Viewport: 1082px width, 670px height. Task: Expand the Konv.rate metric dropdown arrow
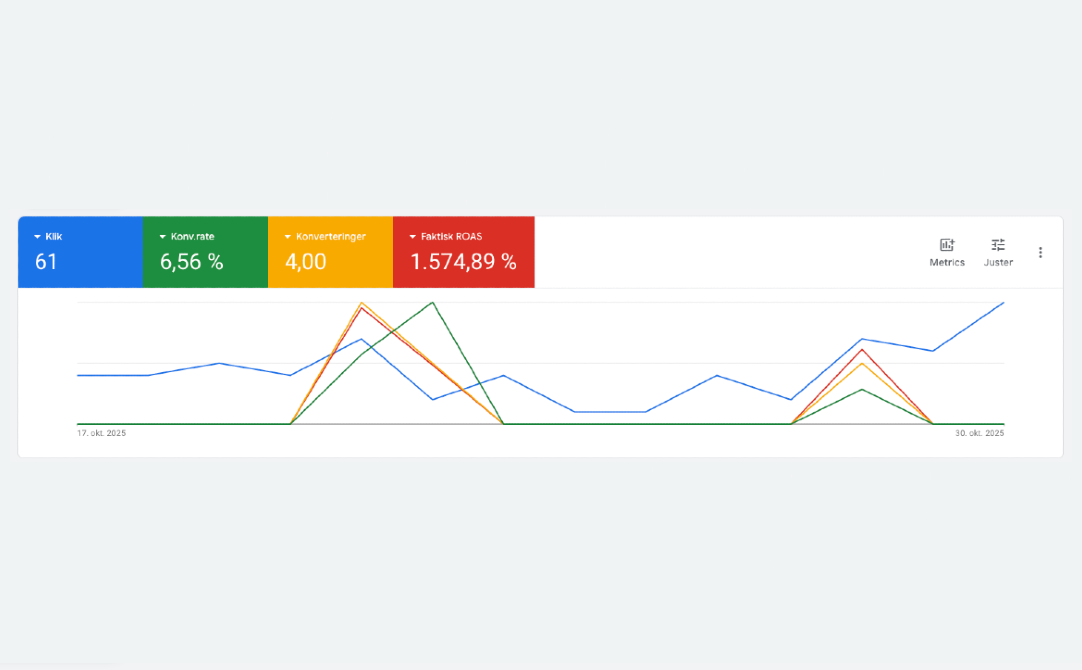(162, 237)
